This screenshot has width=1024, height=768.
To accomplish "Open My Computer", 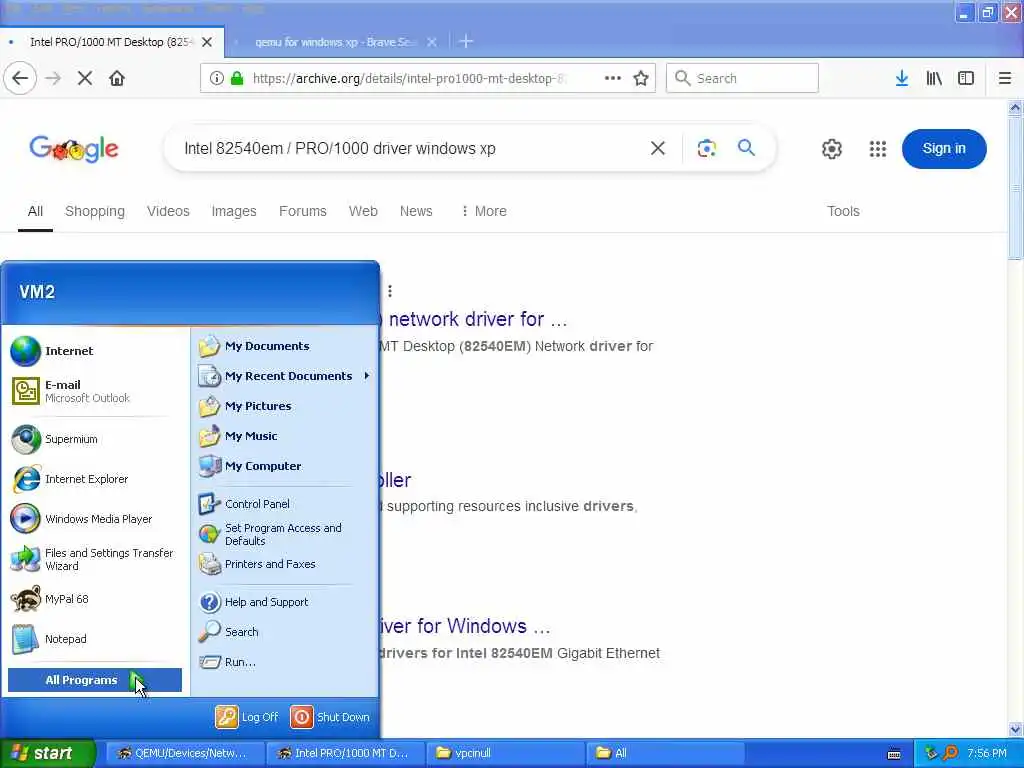I will (284, 466).
